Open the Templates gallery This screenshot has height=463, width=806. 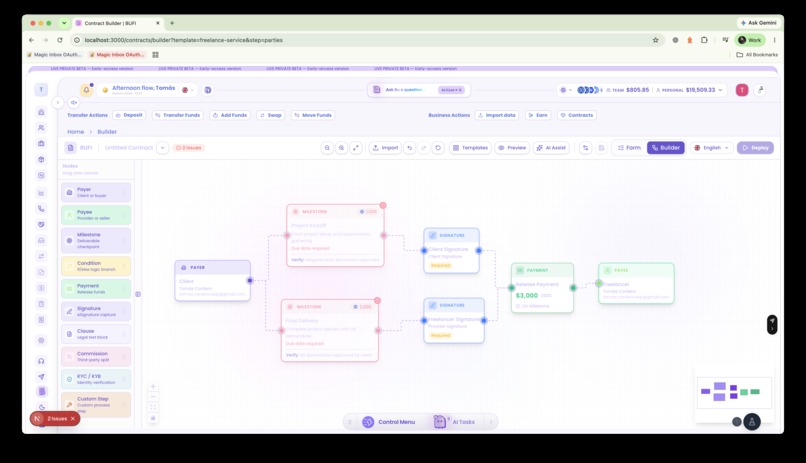tap(470, 147)
